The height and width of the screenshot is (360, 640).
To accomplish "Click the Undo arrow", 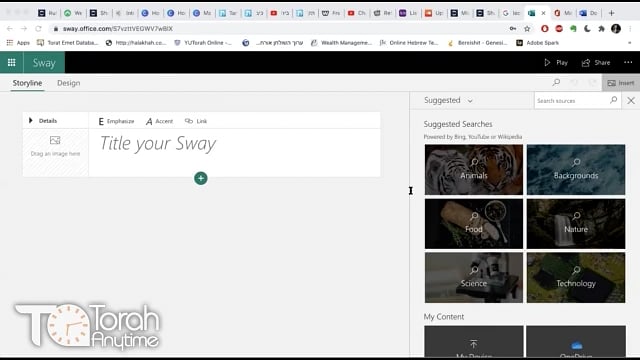I will pos(574,83).
